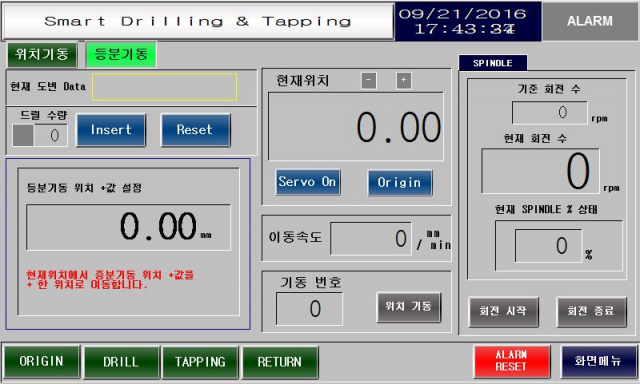Edit the SPINDLE % 상태 field
The height and width of the screenshot is (384, 640).
(x=548, y=246)
